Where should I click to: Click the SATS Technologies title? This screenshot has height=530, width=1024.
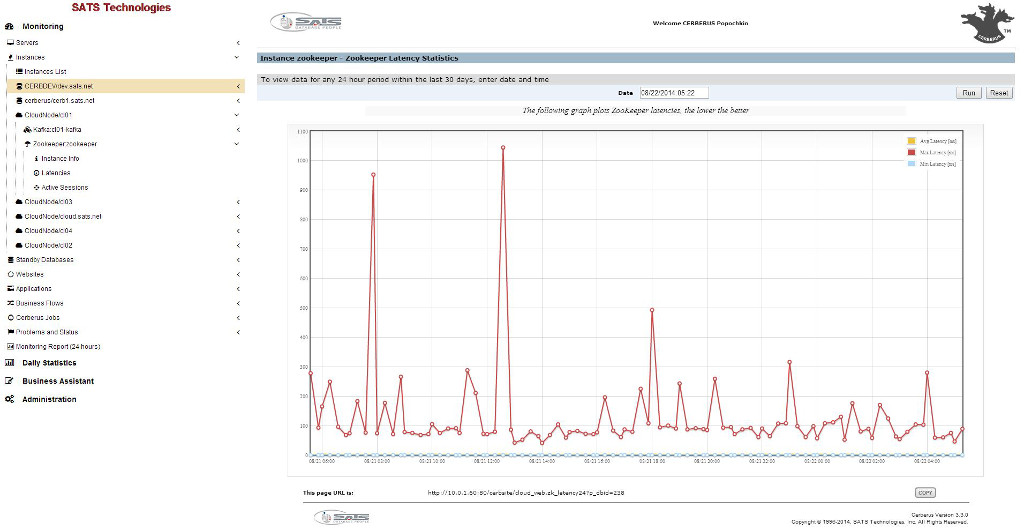(121, 8)
